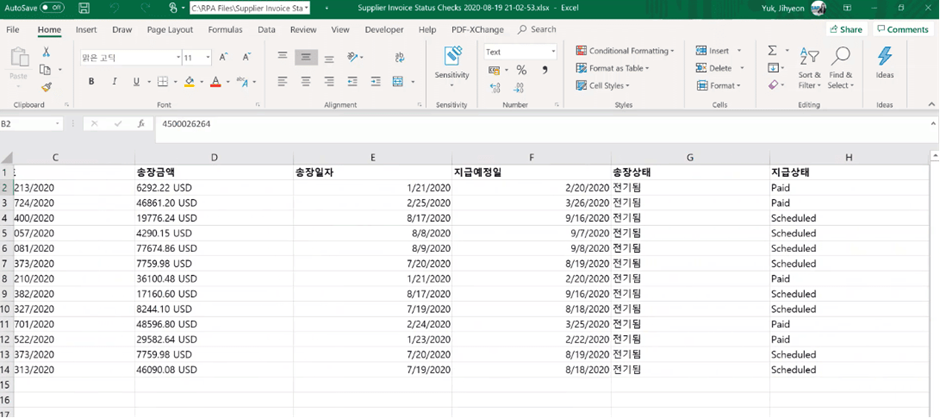
Task: Click the Fill Color bucket icon
Action: 189,81
